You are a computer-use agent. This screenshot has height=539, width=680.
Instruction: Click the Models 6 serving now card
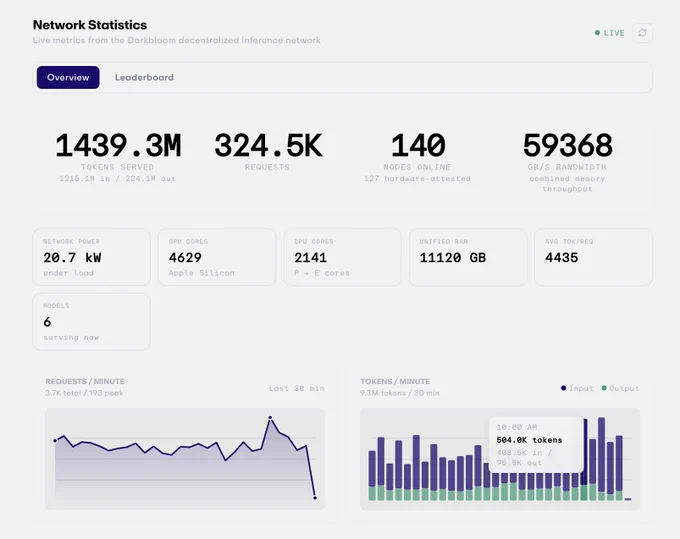coord(92,321)
